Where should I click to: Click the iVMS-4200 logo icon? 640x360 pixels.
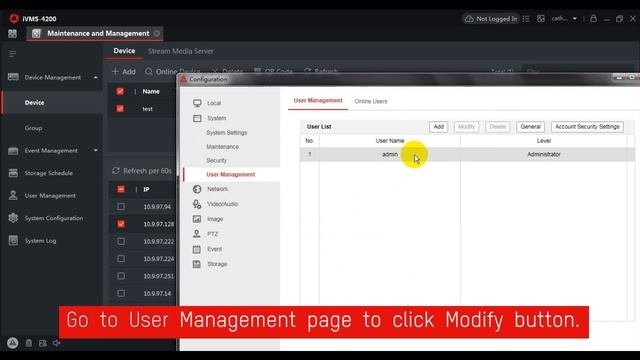[x=14, y=18]
